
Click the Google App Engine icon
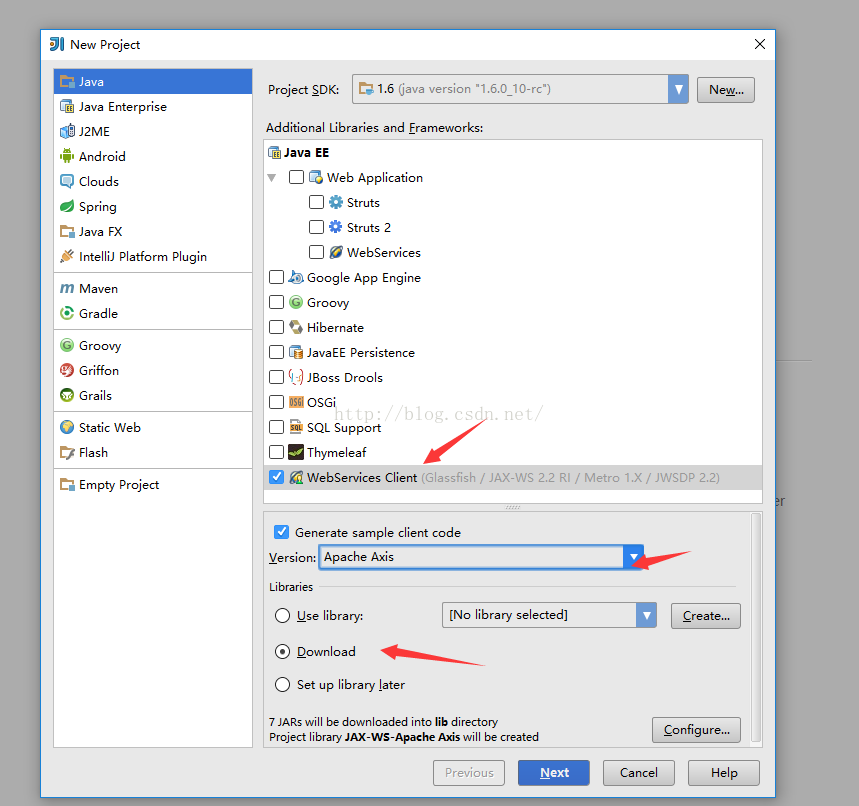coord(296,277)
